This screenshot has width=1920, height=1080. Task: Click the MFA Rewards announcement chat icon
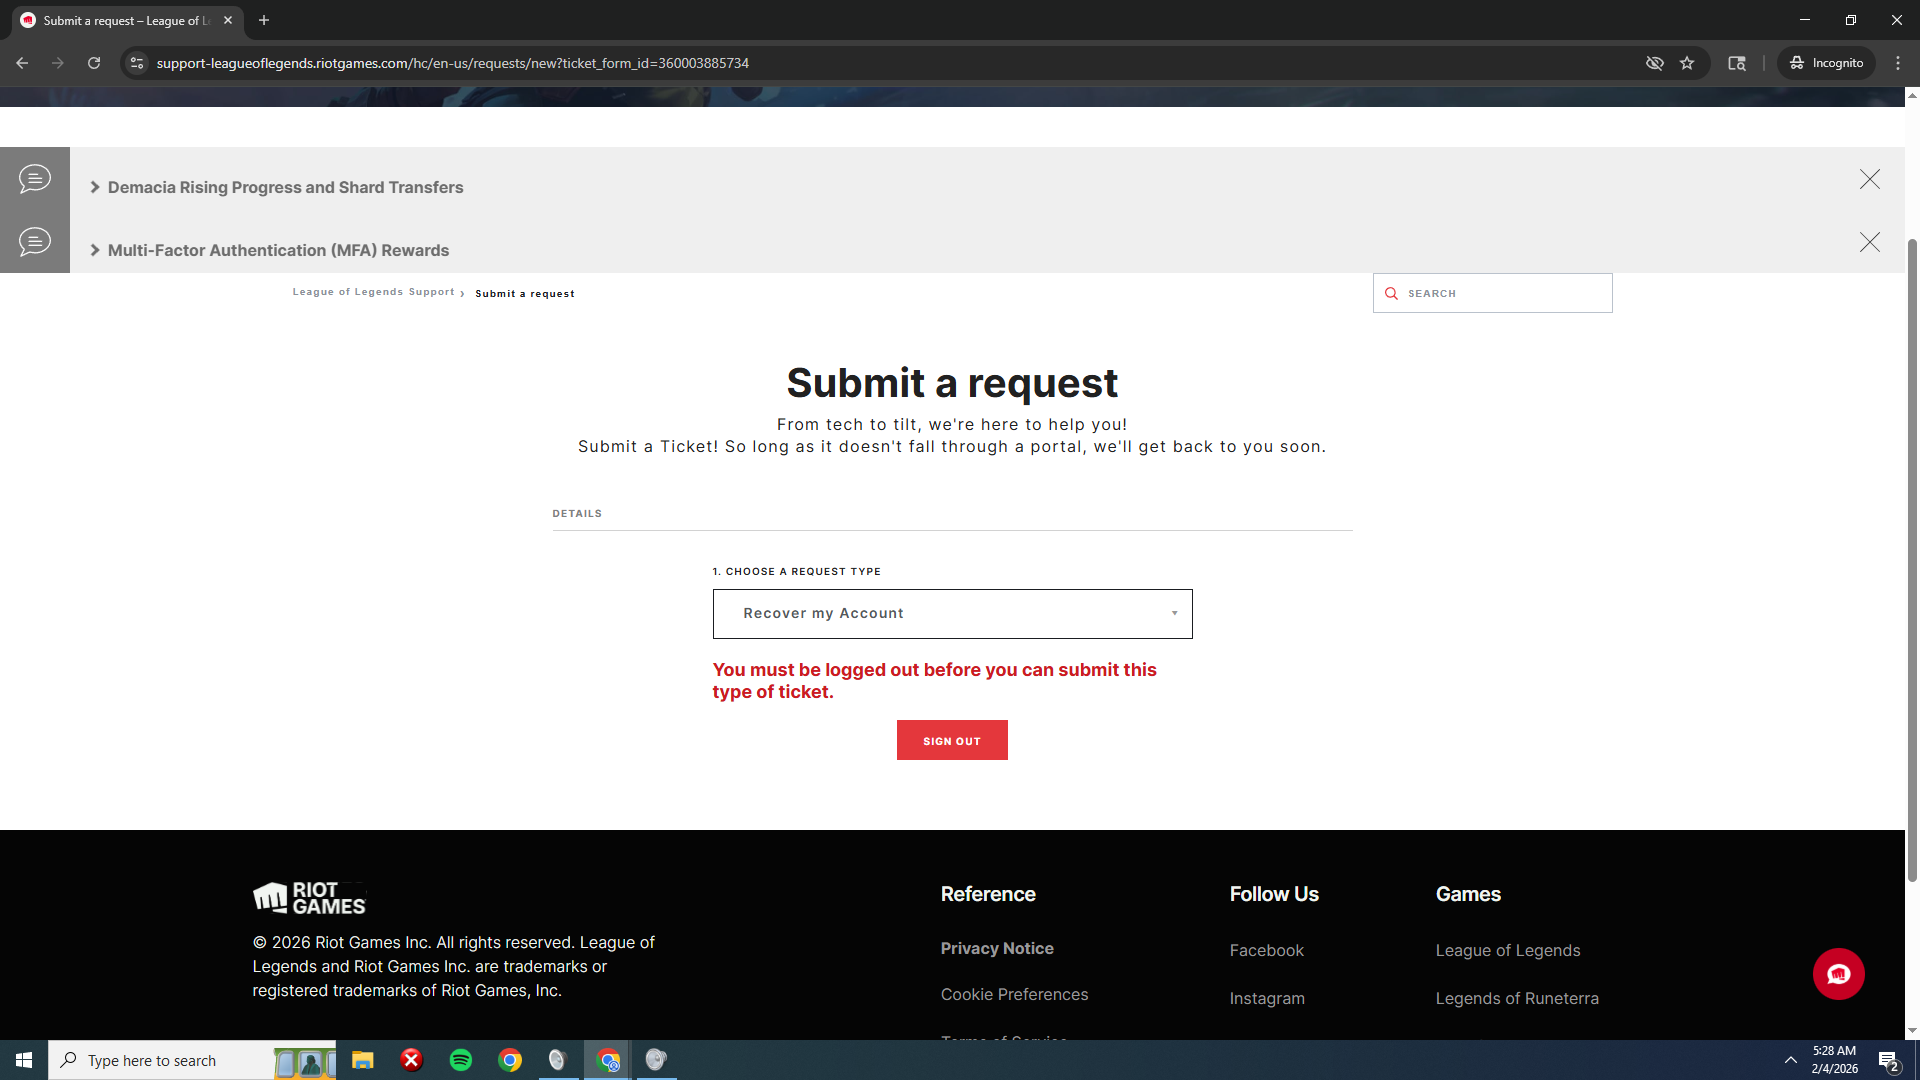coord(35,242)
